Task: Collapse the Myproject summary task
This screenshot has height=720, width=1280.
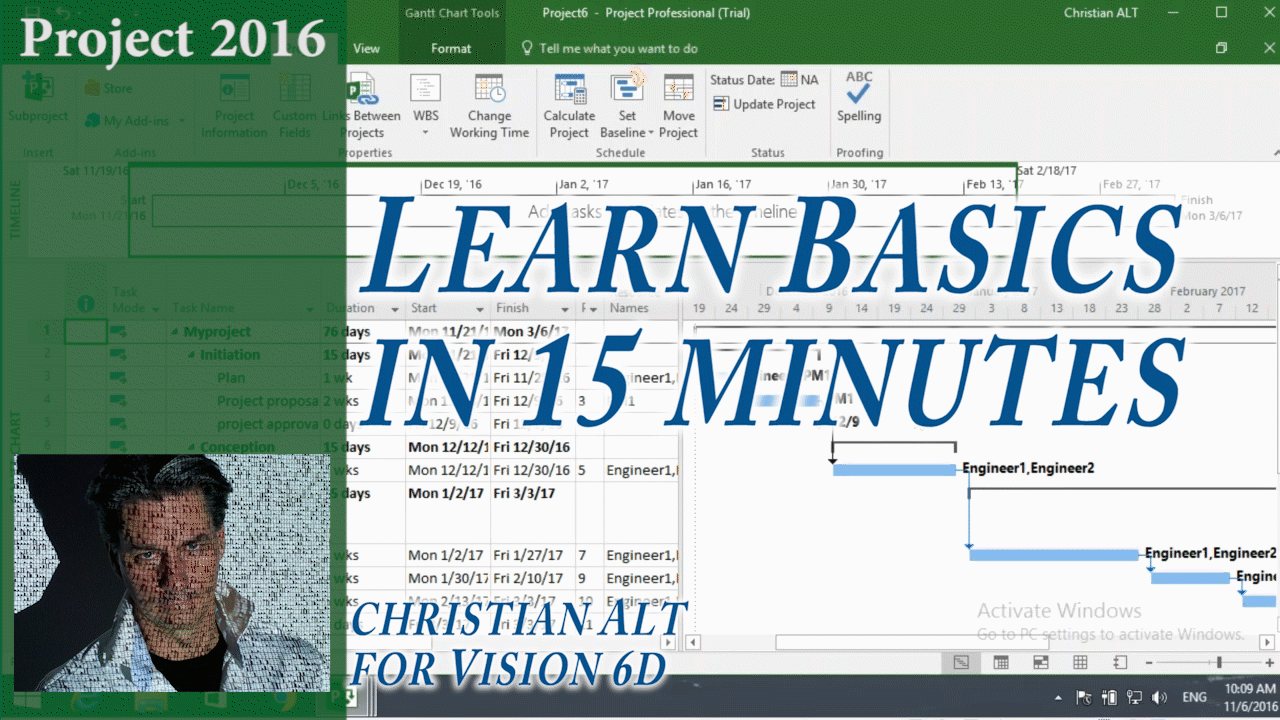Action: tap(175, 332)
